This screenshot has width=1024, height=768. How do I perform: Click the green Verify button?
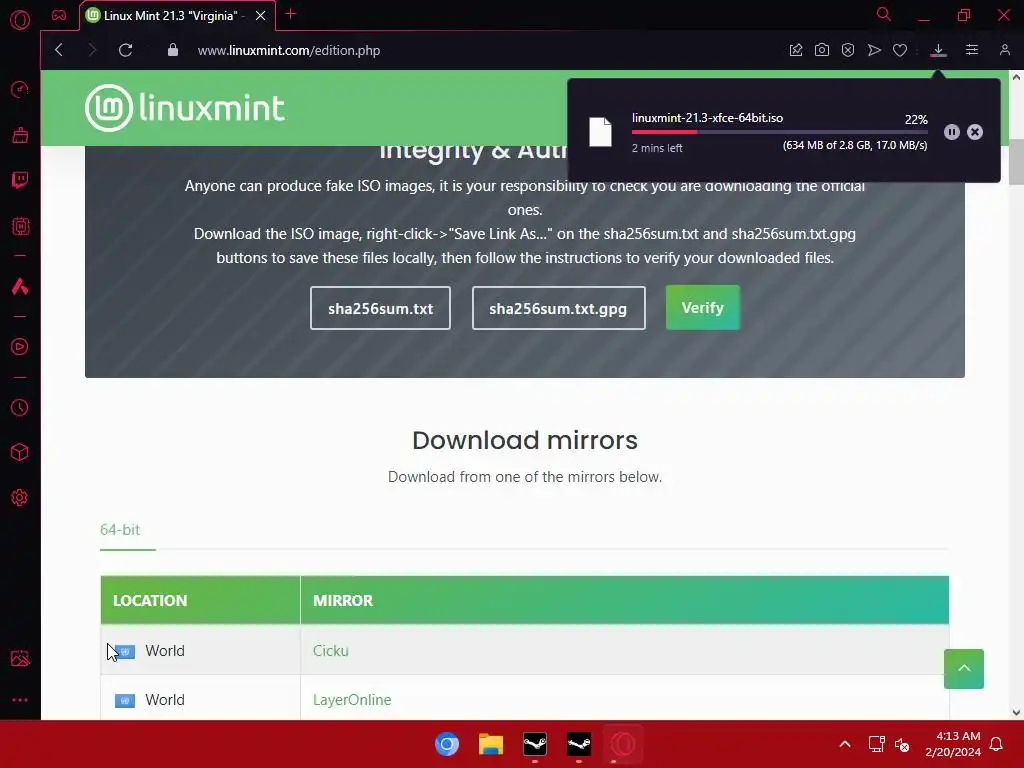coord(703,308)
